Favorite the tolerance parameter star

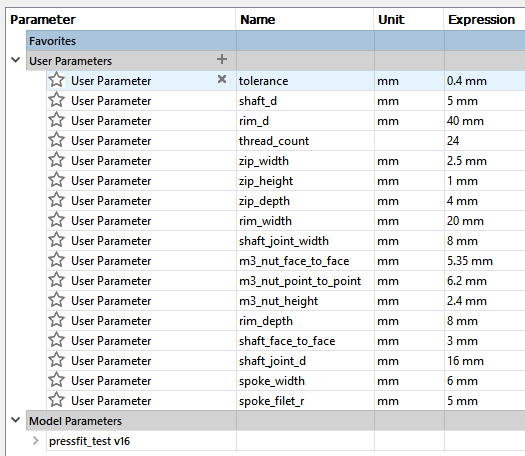pos(56,80)
